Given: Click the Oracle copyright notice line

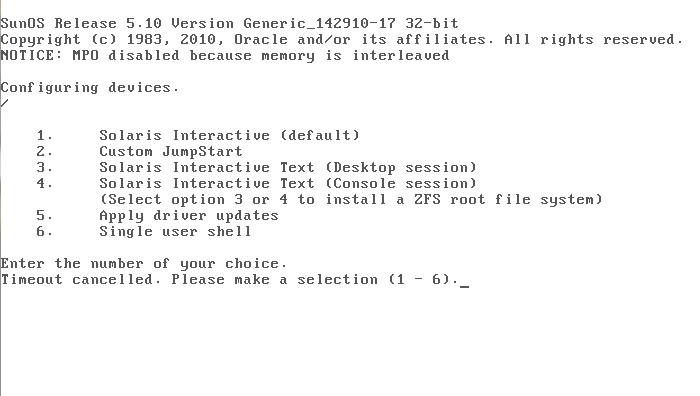Looking at the screenshot, I should (x=342, y=40).
